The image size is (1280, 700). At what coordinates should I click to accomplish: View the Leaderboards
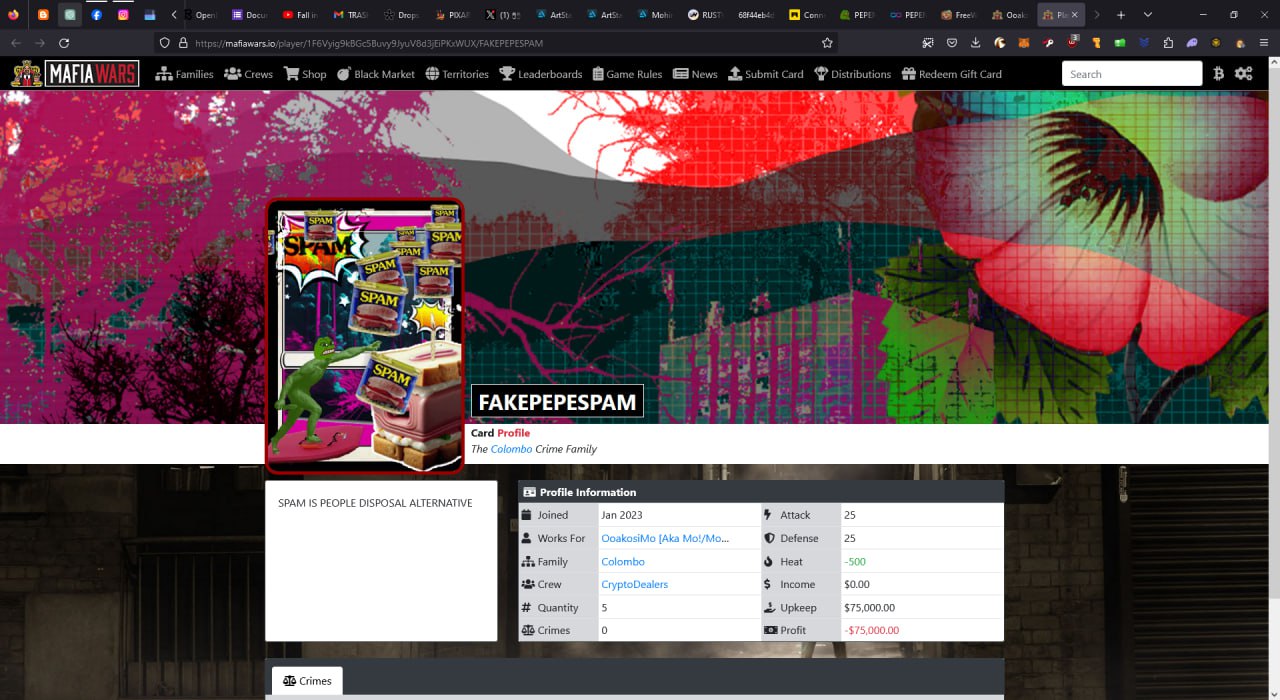coord(541,74)
